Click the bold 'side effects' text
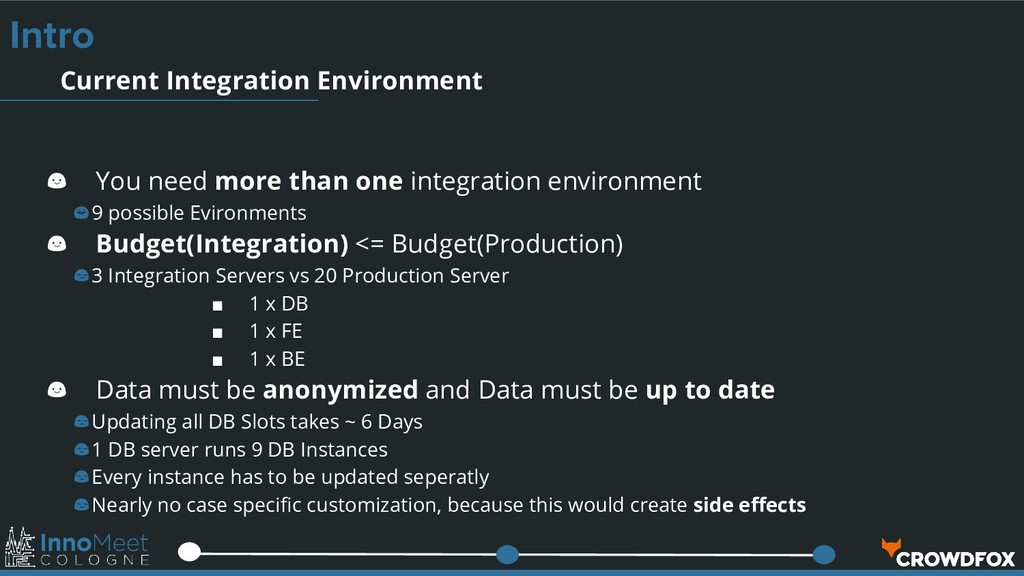 [x=749, y=505]
